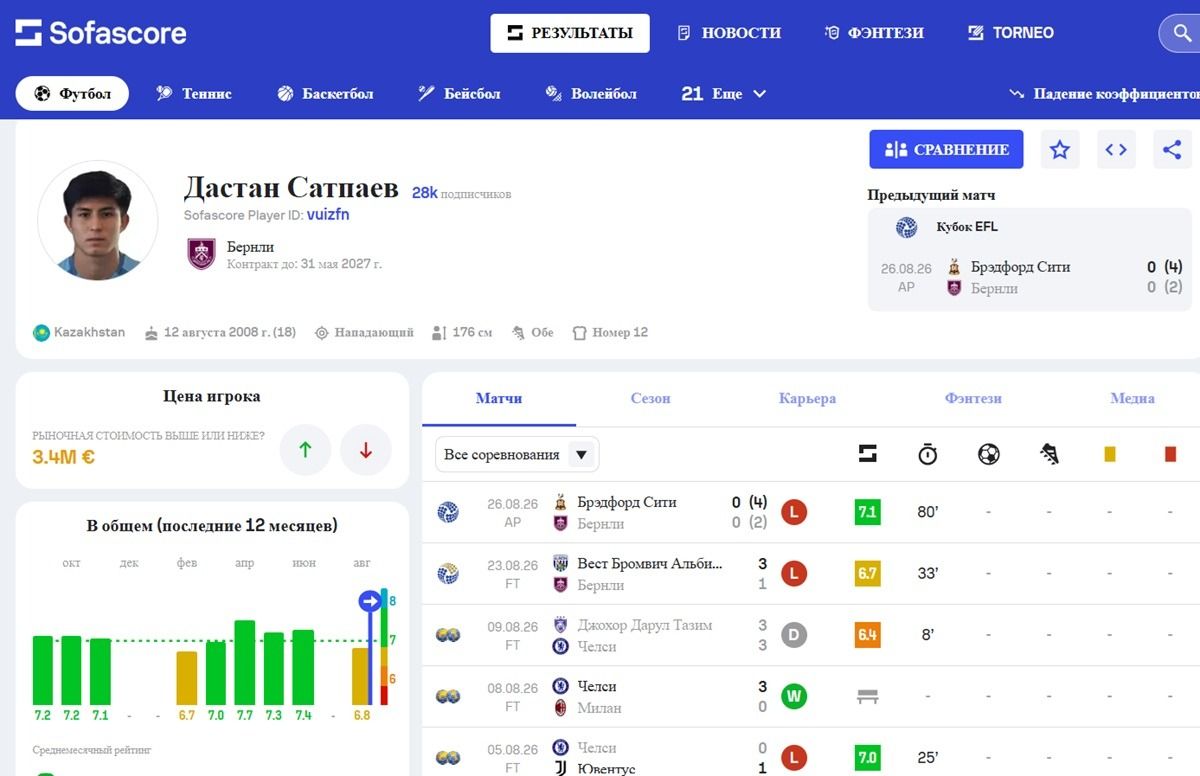Click the Kazakhstan flag icon
Image resolution: width=1200 pixels, height=776 pixels.
click(41, 332)
